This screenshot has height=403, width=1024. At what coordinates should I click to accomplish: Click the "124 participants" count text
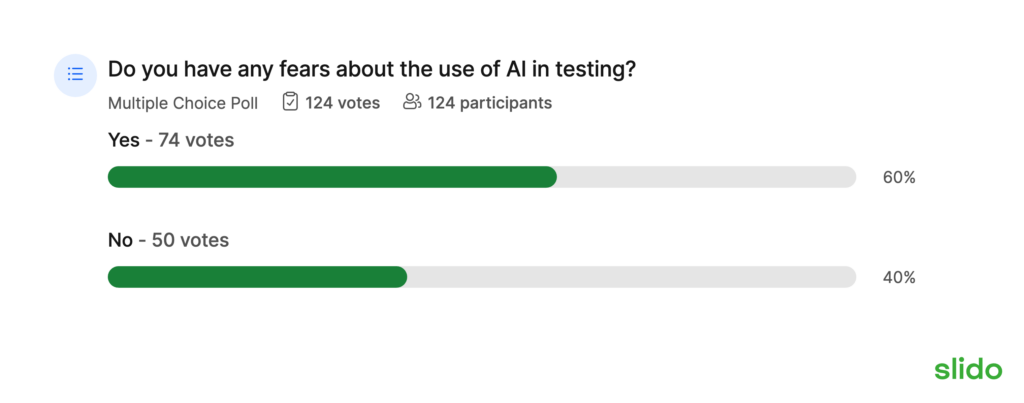489,103
